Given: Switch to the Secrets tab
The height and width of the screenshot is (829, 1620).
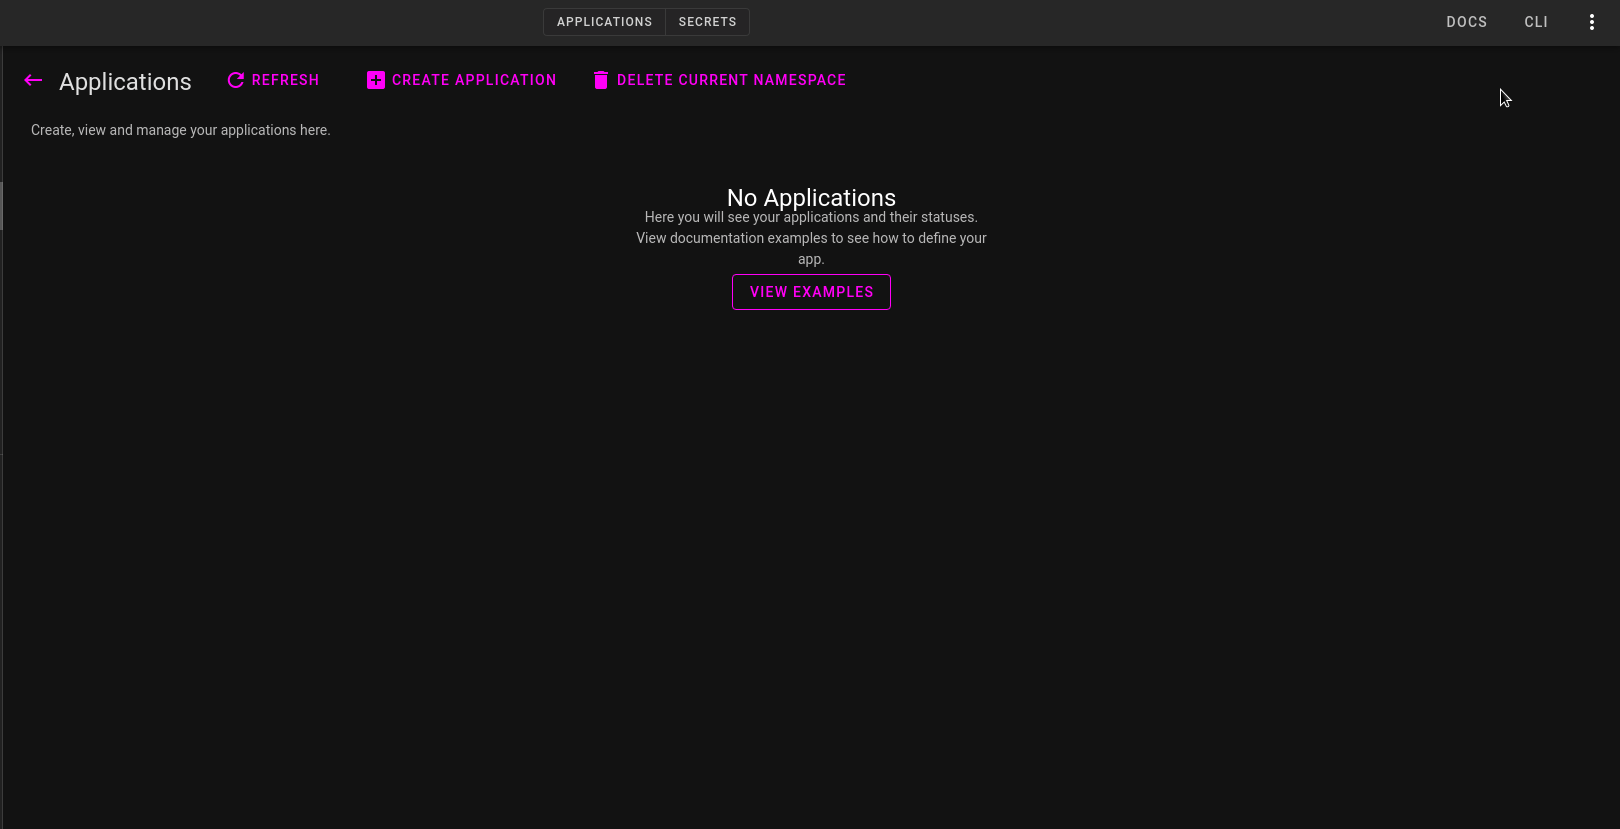Looking at the screenshot, I should click(x=707, y=22).
